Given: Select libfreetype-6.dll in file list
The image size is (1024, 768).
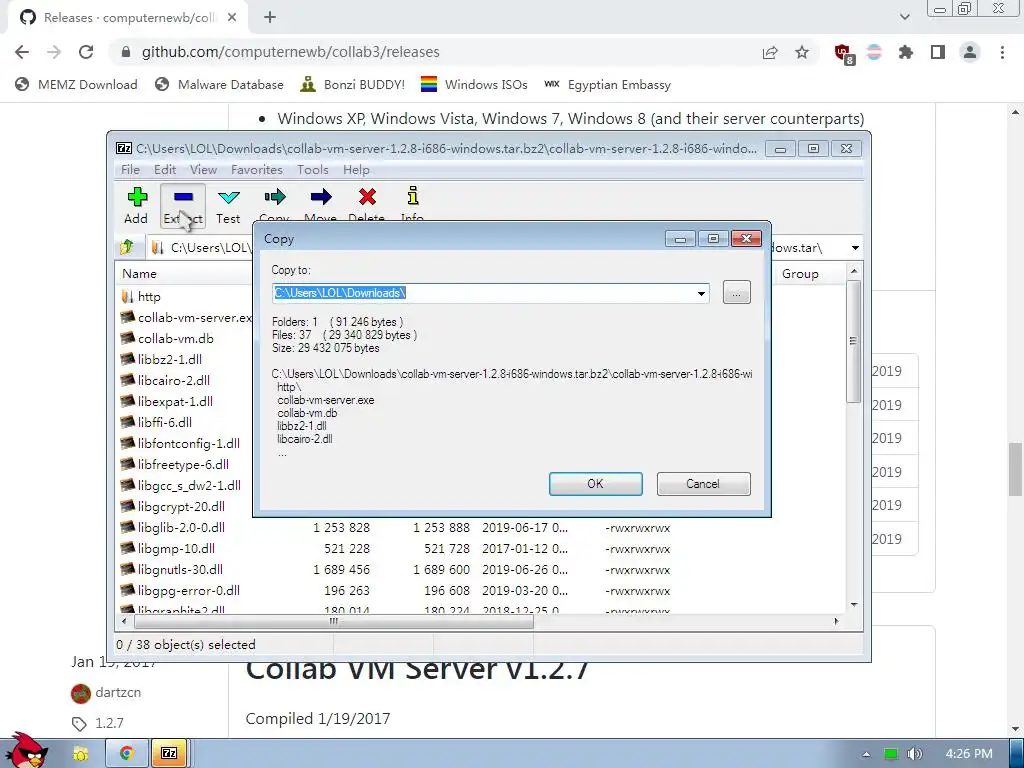Looking at the screenshot, I should [183, 464].
